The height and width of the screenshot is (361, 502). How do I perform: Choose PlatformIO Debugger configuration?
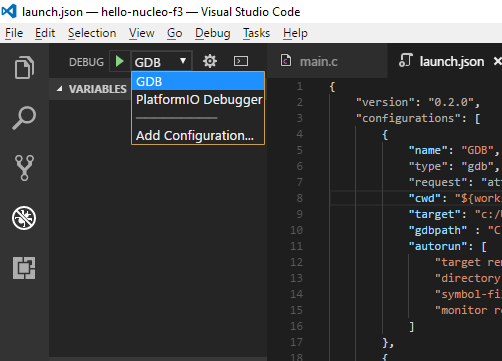(x=198, y=100)
